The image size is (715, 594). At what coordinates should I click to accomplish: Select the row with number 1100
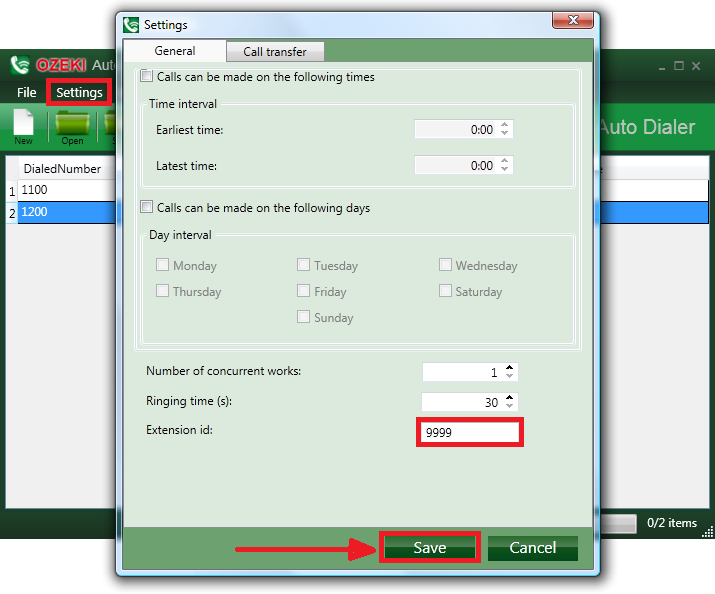[66, 190]
